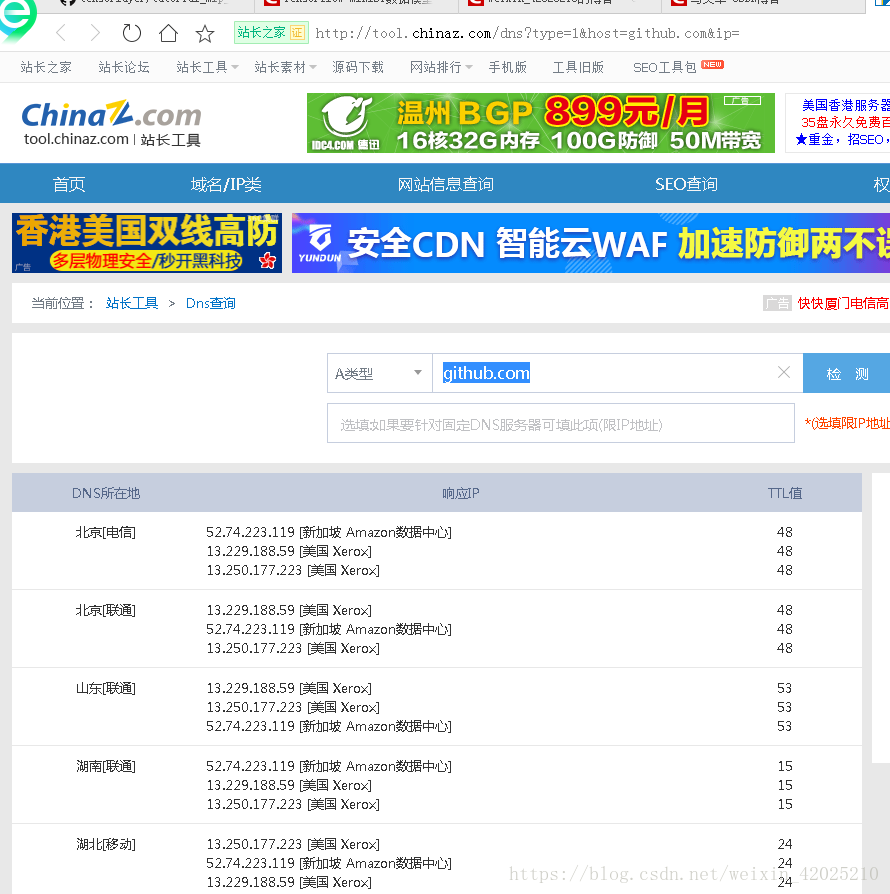890x894 pixels.
Task: Reload the page with refresh icon
Action: coord(132,33)
